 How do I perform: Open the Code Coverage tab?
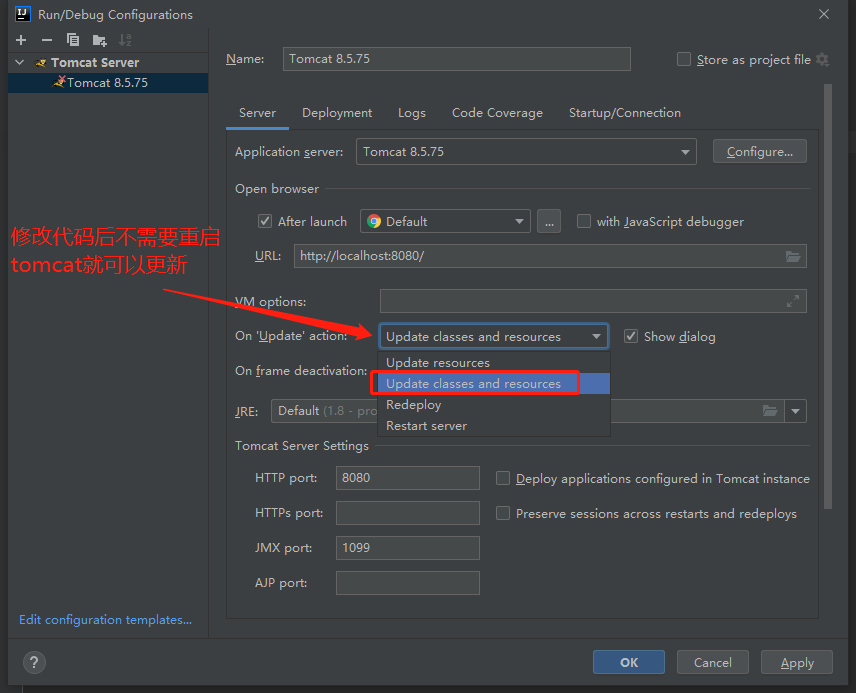[x=497, y=113]
